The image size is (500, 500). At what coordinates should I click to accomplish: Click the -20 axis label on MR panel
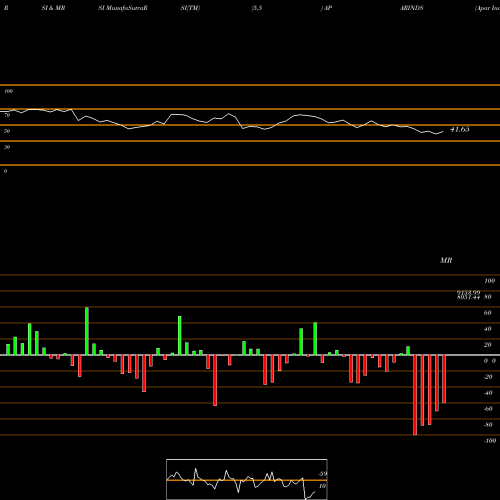(x=488, y=377)
